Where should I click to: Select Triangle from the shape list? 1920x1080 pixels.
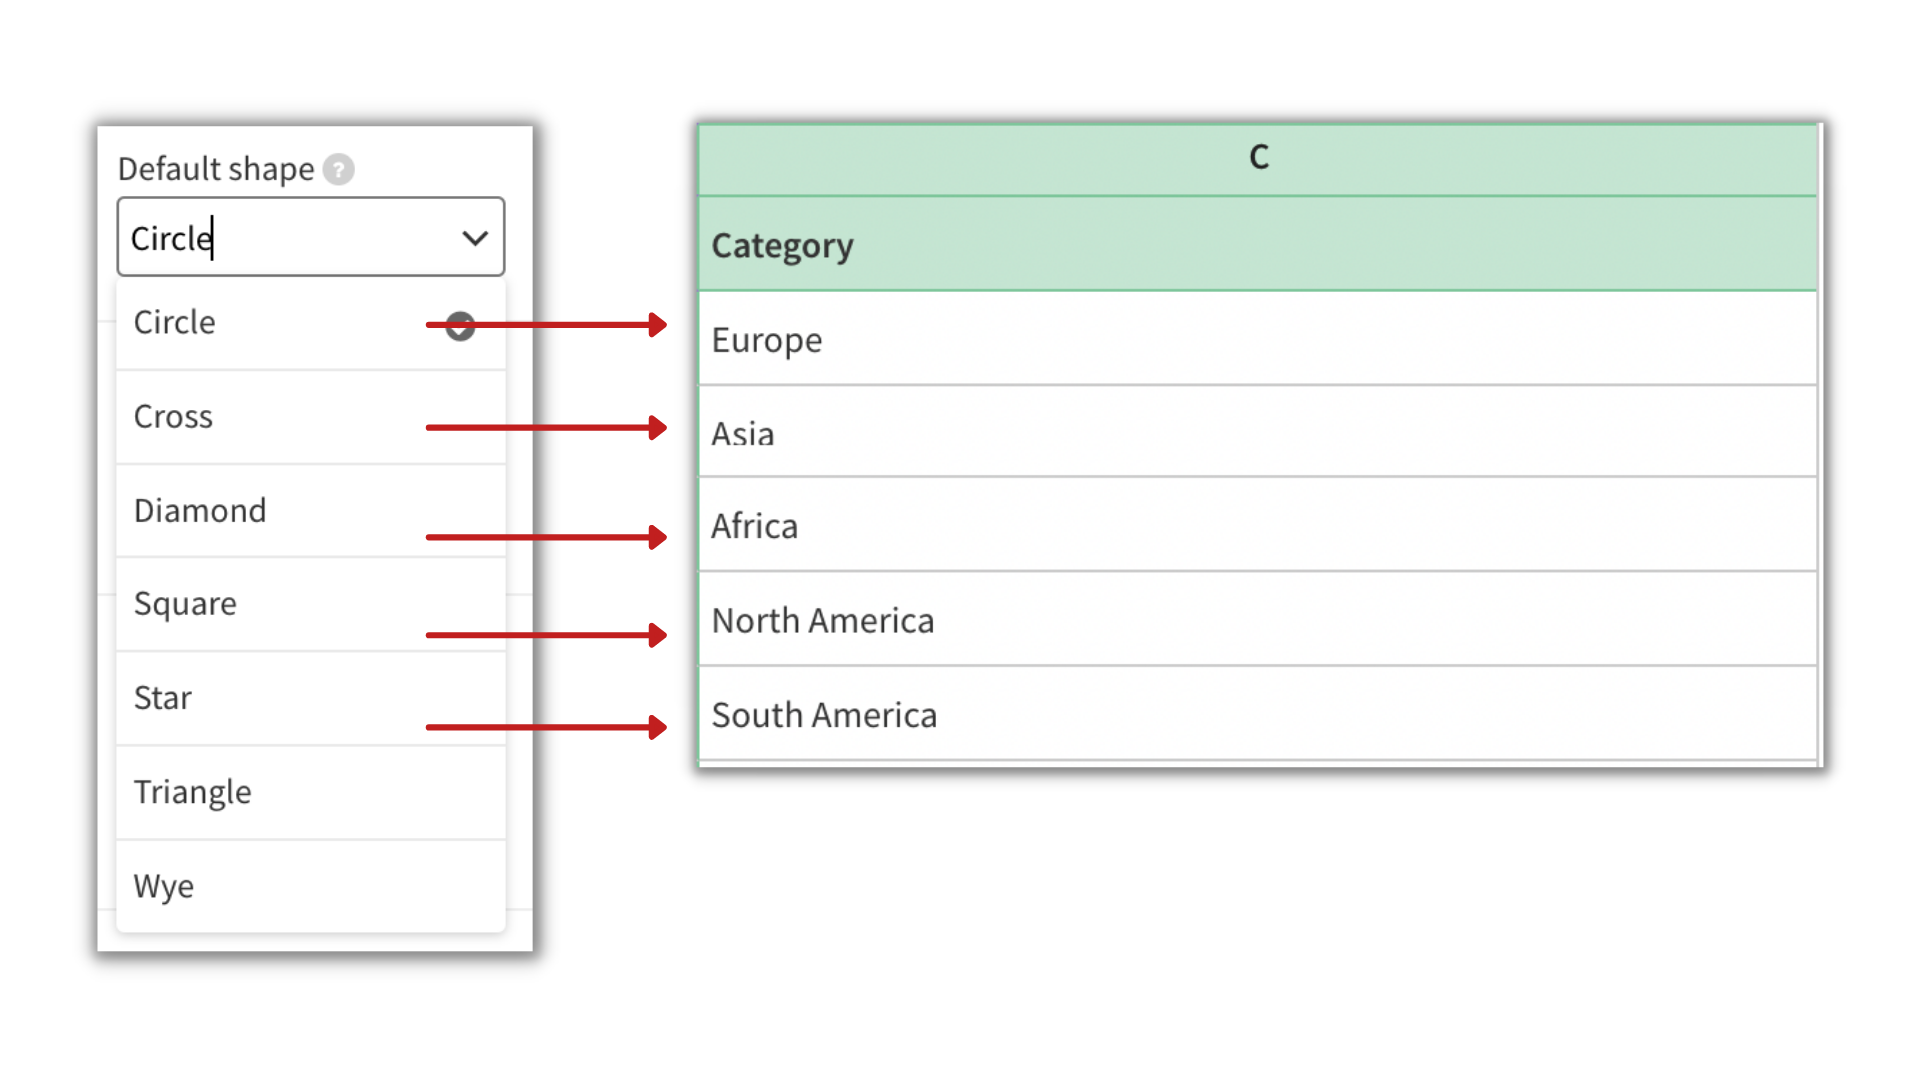(x=311, y=792)
